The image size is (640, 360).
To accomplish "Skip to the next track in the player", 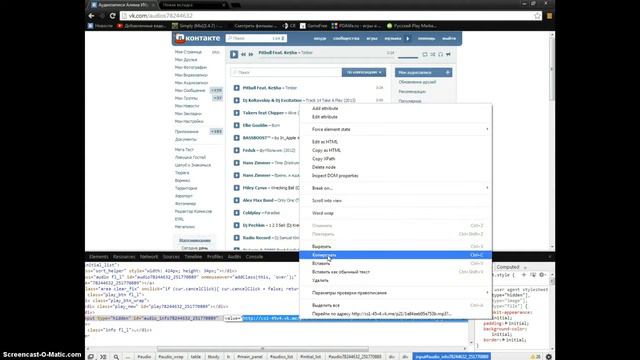I will [x=251, y=54].
